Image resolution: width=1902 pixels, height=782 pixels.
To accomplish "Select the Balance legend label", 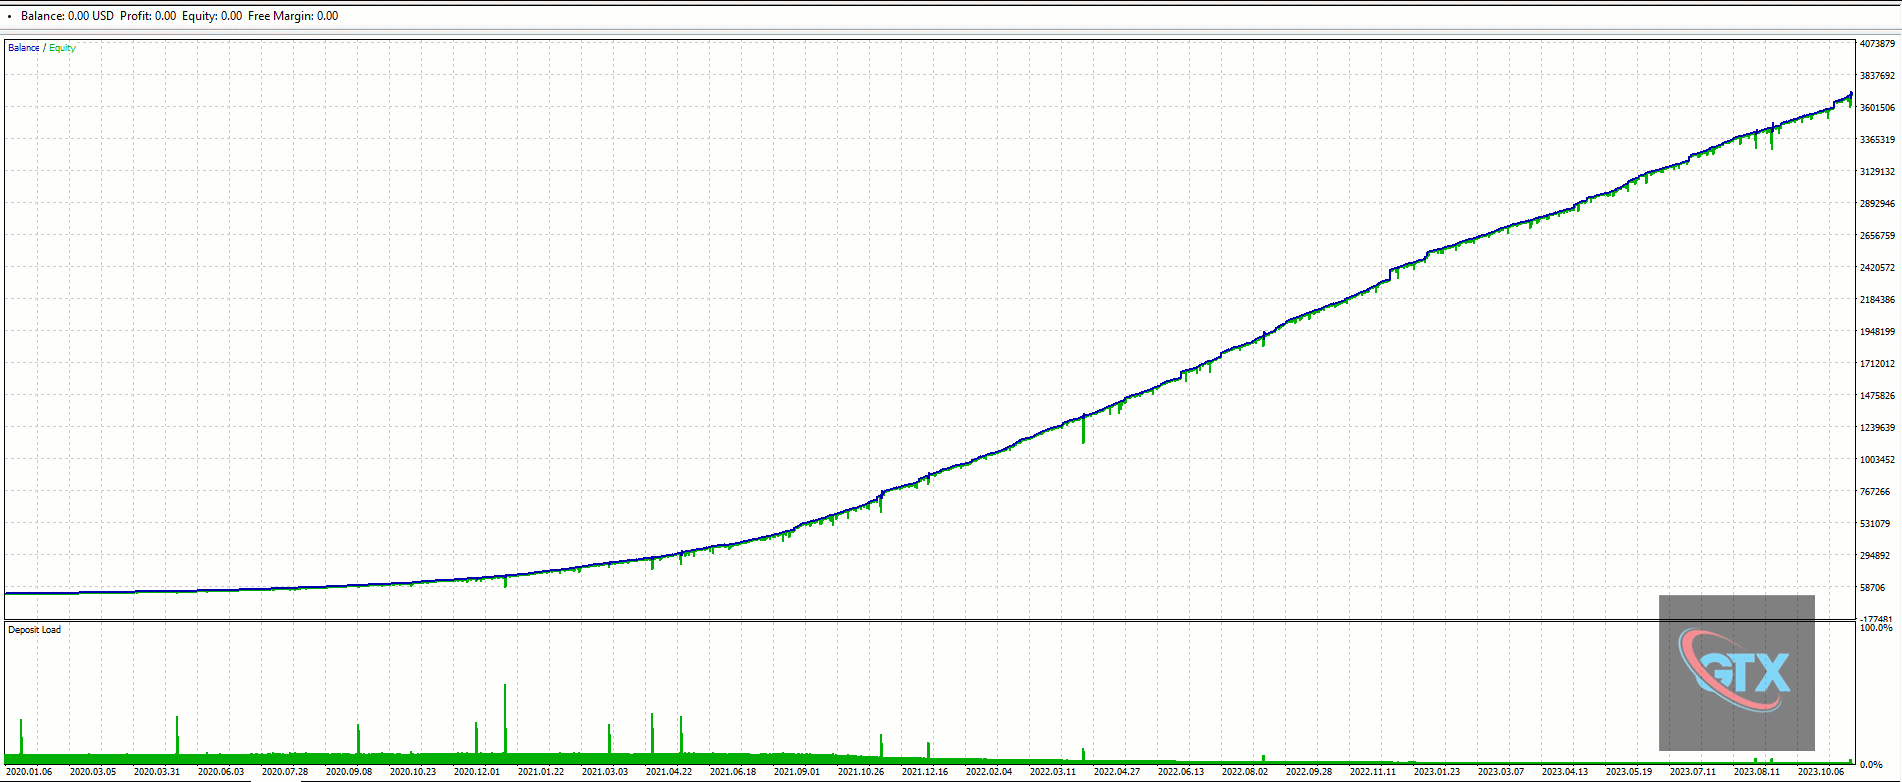I will coord(23,48).
